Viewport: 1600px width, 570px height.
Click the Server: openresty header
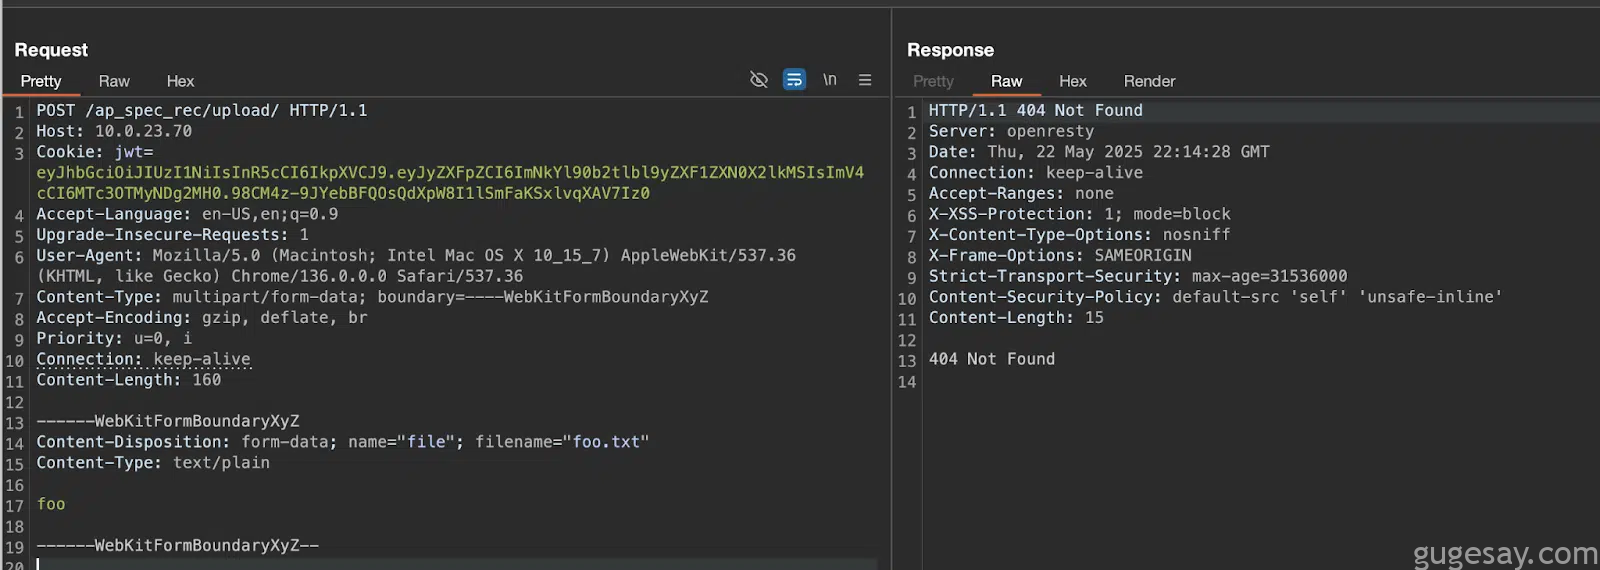pyautogui.click(x=1011, y=132)
